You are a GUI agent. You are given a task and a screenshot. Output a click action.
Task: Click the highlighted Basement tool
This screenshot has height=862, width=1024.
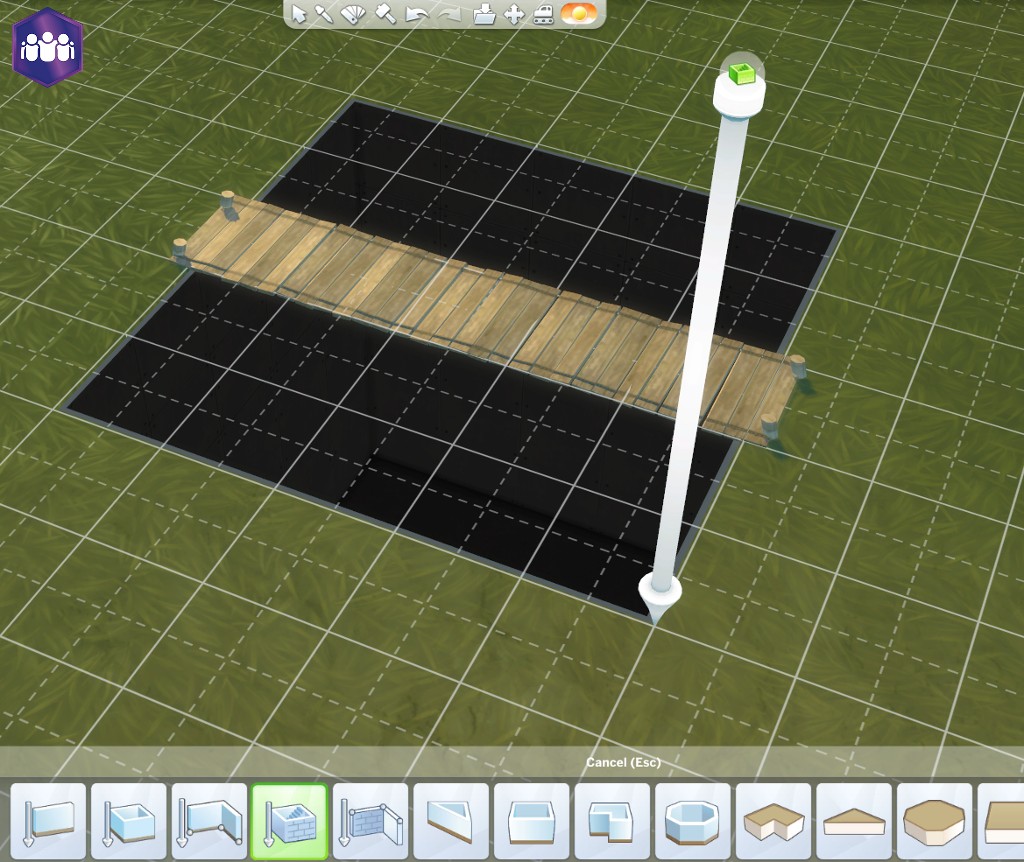pyautogui.click(x=290, y=822)
